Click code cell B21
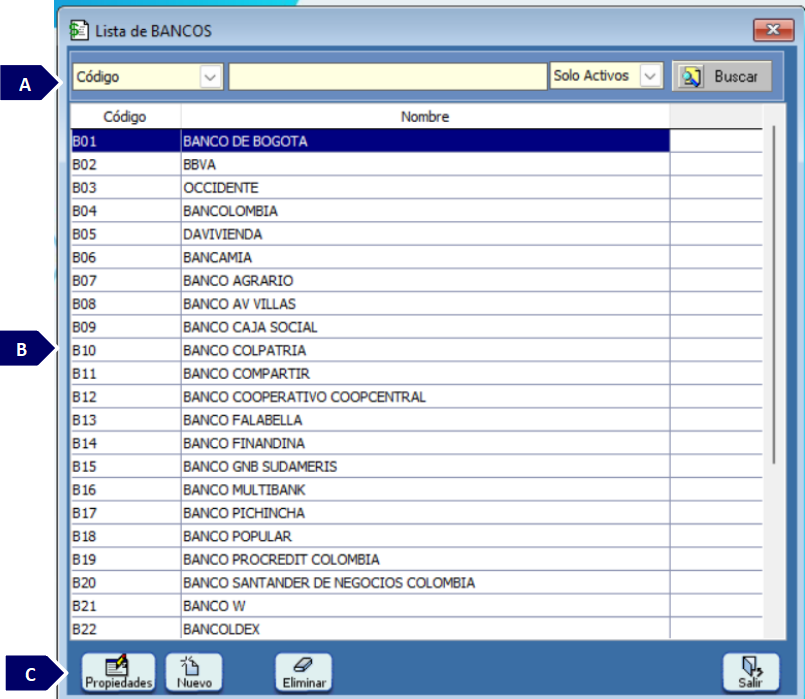This screenshot has width=805, height=699. click(126, 606)
